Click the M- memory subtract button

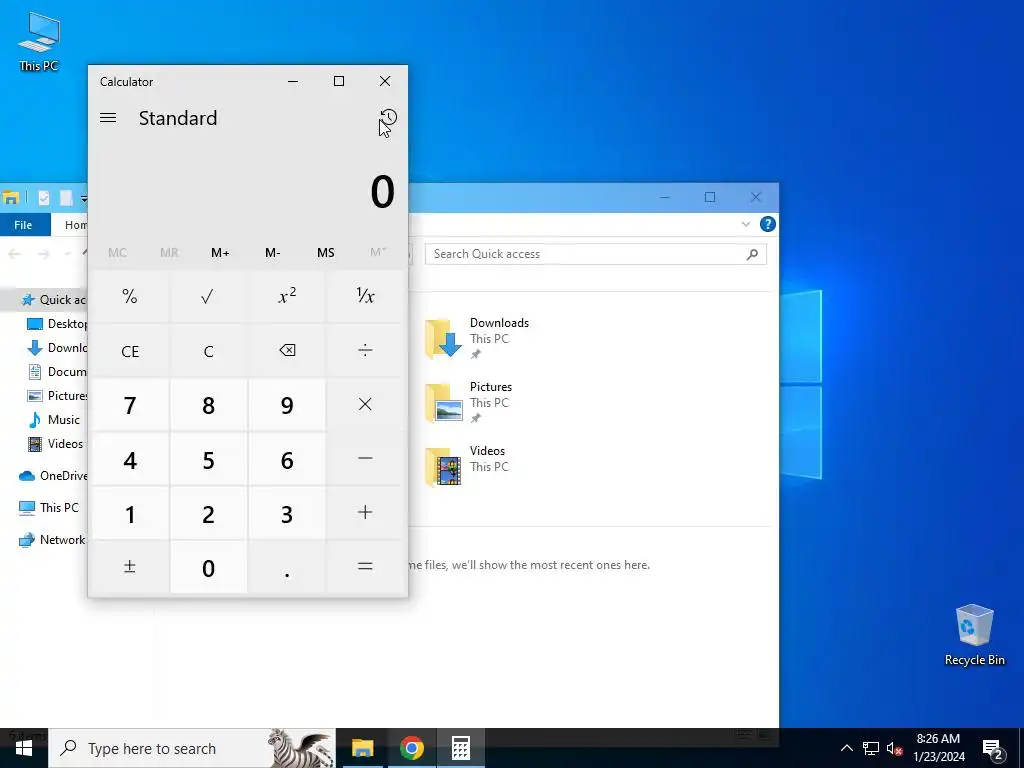click(x=273, y=253)
